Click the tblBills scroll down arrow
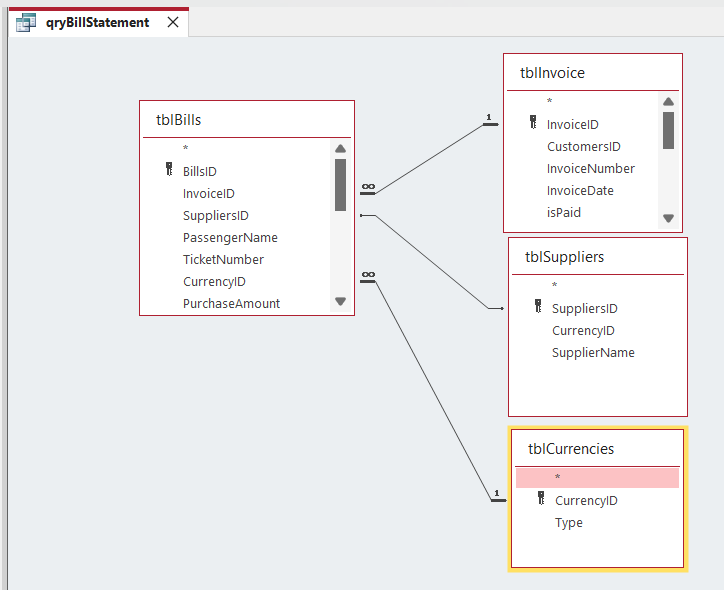The width and height of the screenshot is (724, 590). tap(341, 301)
